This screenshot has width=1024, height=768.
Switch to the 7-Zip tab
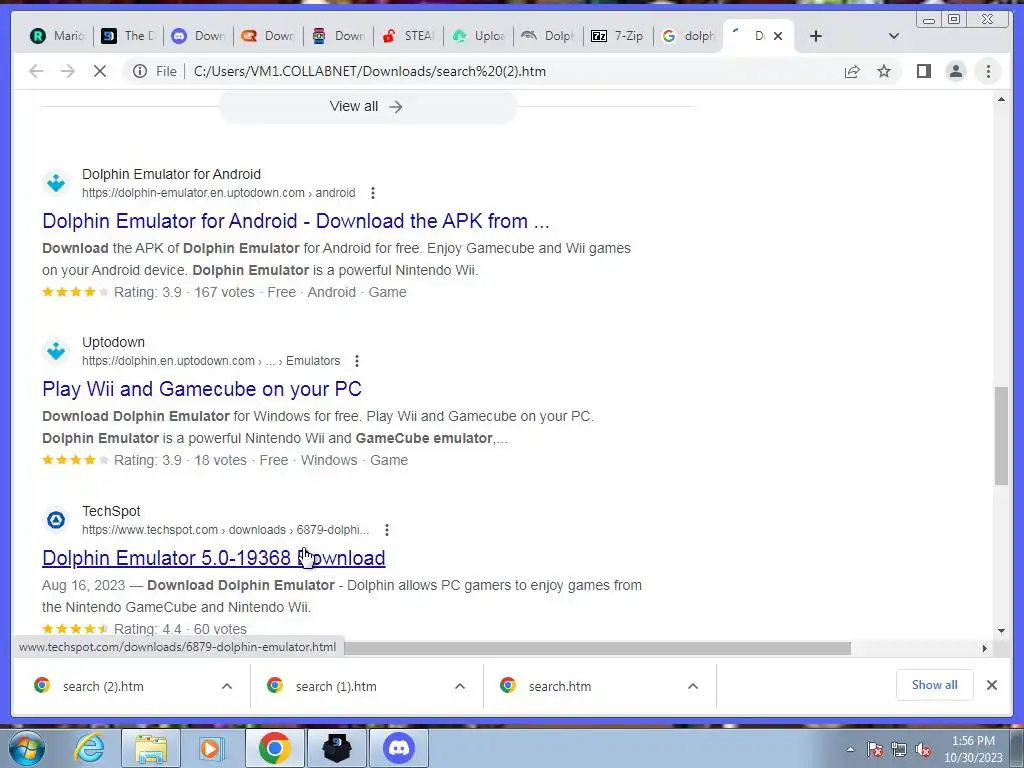pyautogui.click(x=618, y=36)
